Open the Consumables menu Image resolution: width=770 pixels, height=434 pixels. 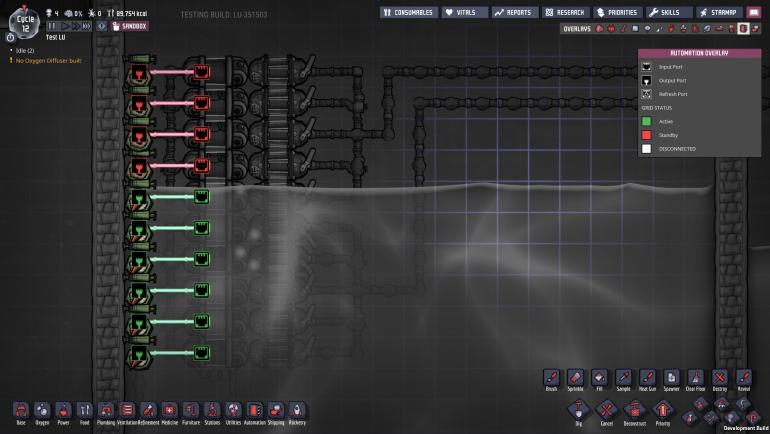(409, 12)
